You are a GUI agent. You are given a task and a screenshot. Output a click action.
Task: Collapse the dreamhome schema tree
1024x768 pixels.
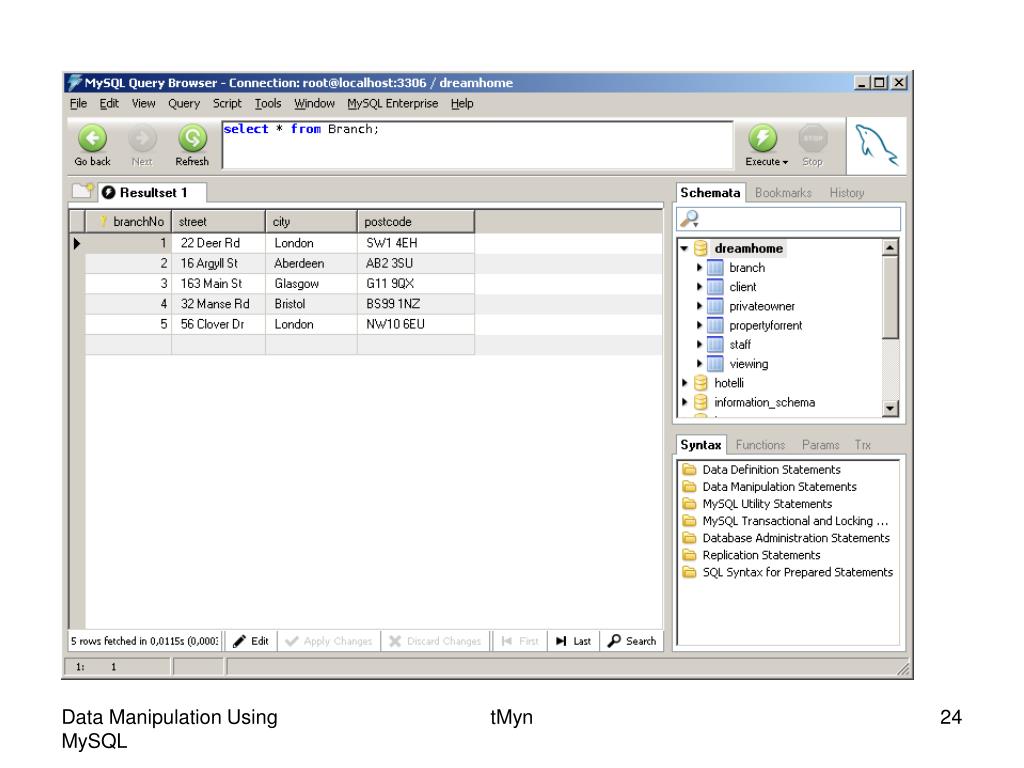click(684, 248)
